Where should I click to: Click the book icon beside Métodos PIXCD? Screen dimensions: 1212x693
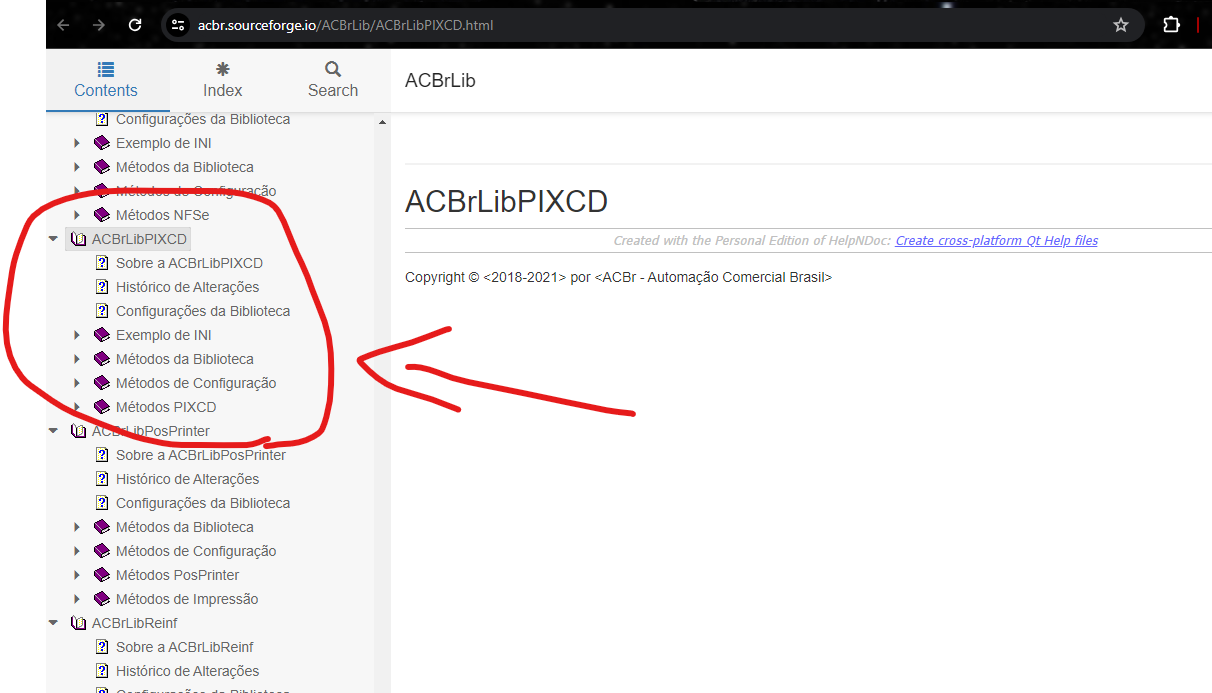point(101,407)
